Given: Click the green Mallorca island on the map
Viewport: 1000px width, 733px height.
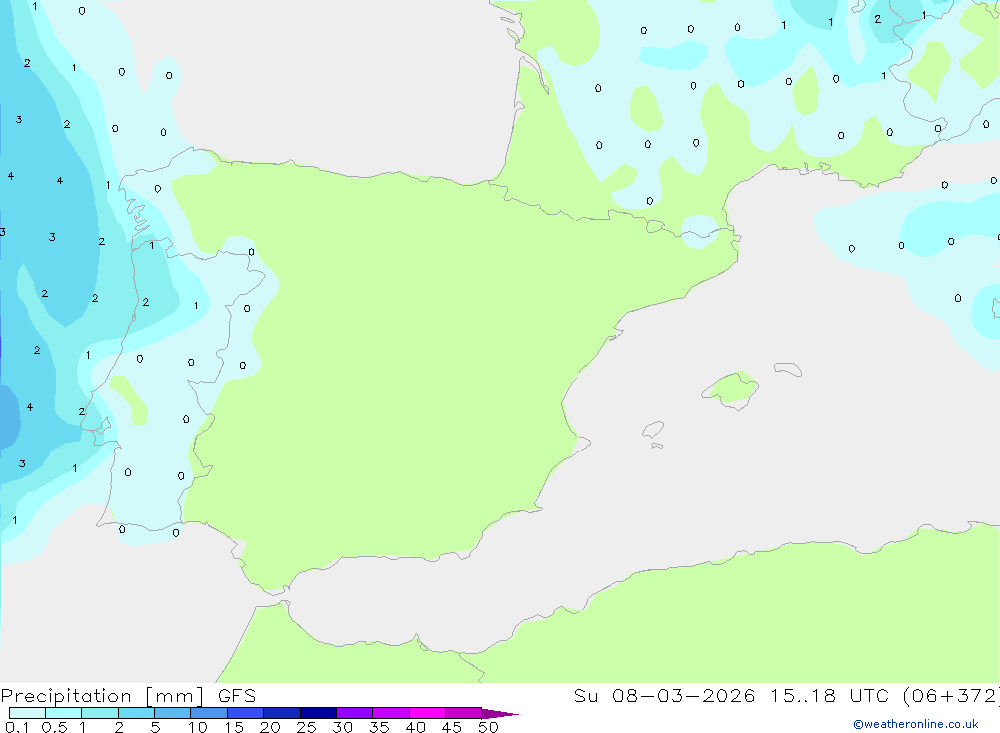Looking at the screenshot, I should coord(731,389).
